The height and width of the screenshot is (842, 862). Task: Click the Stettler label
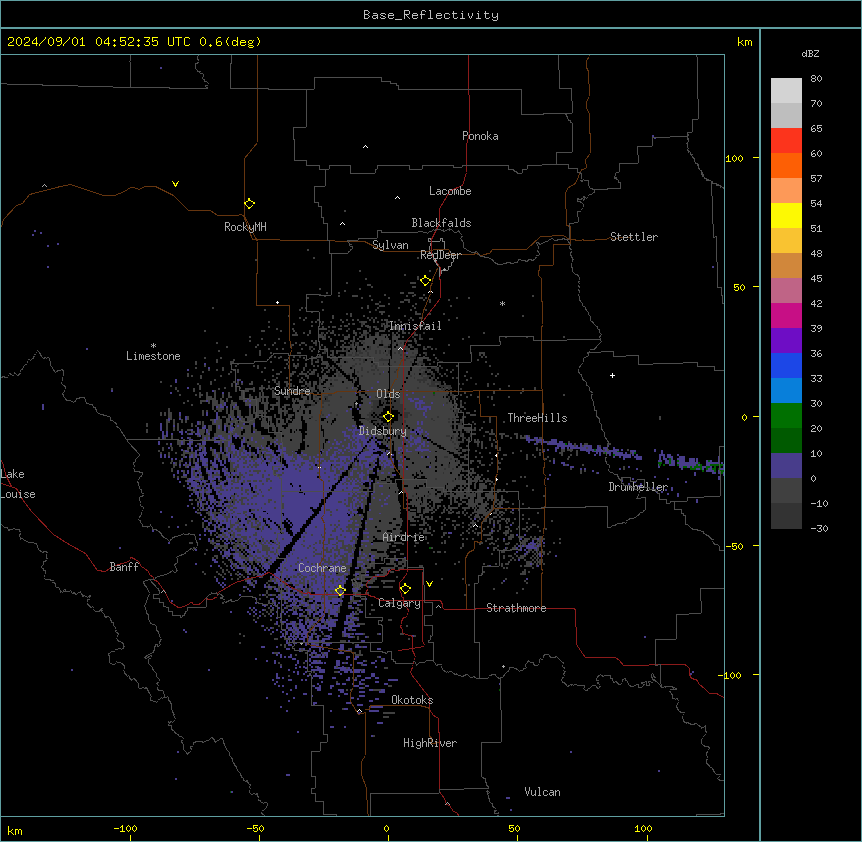(634, 237)
